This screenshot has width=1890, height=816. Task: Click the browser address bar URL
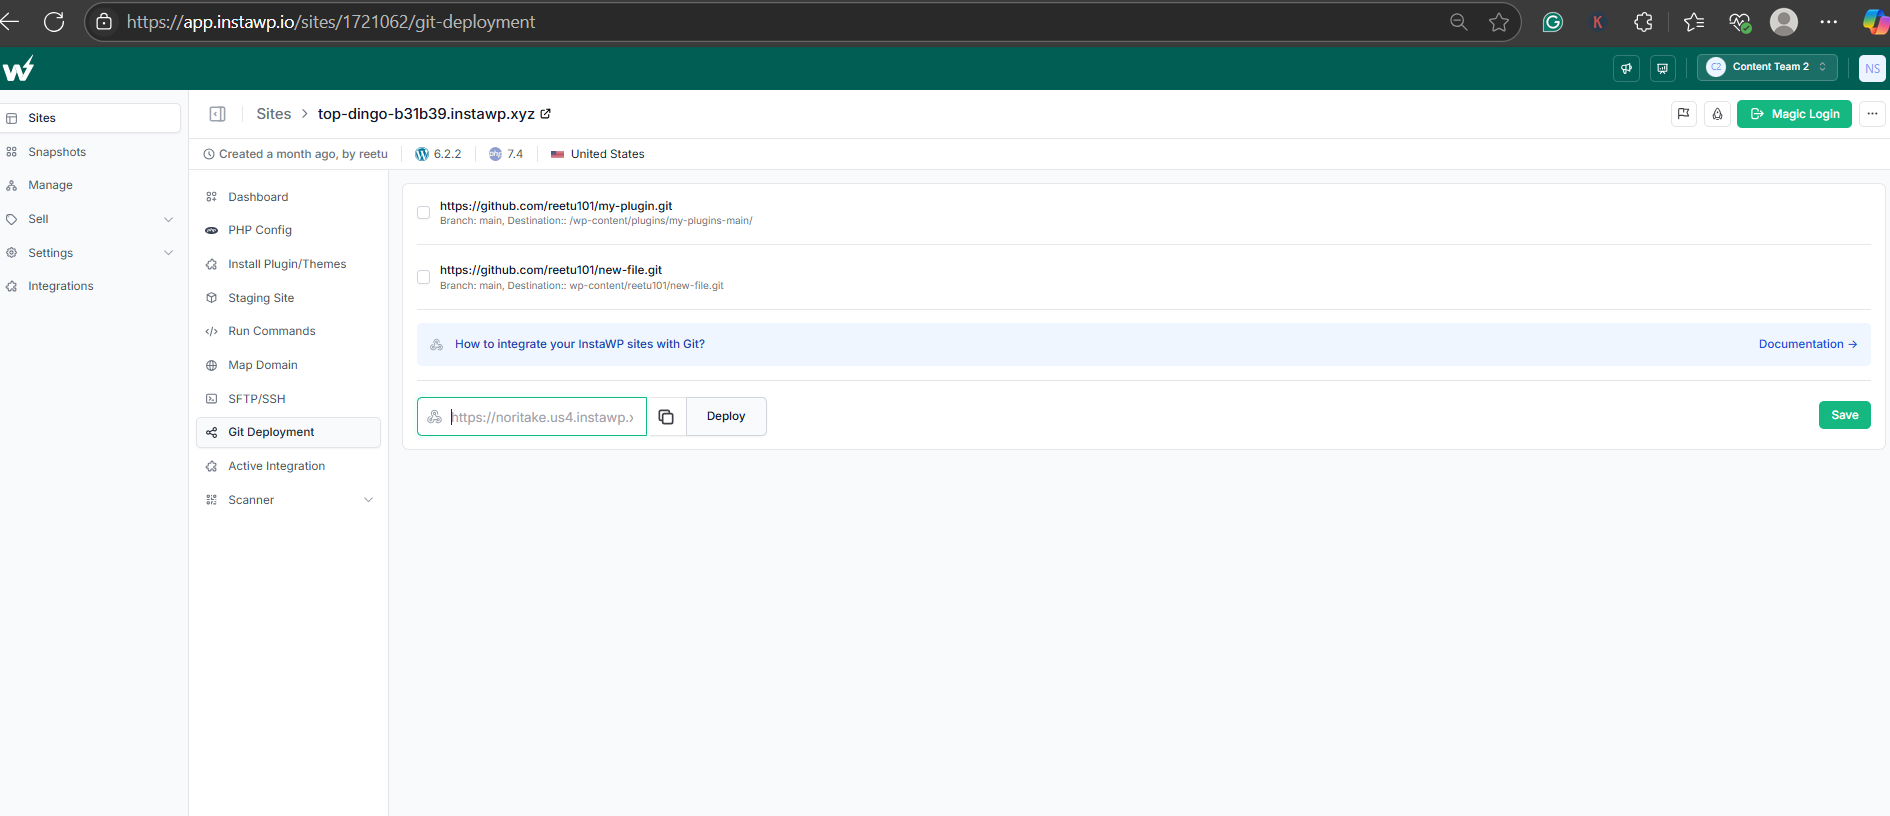331,22
